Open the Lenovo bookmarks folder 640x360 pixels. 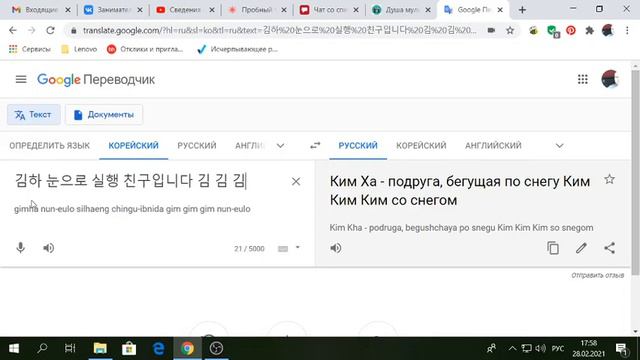coord(79,49)
